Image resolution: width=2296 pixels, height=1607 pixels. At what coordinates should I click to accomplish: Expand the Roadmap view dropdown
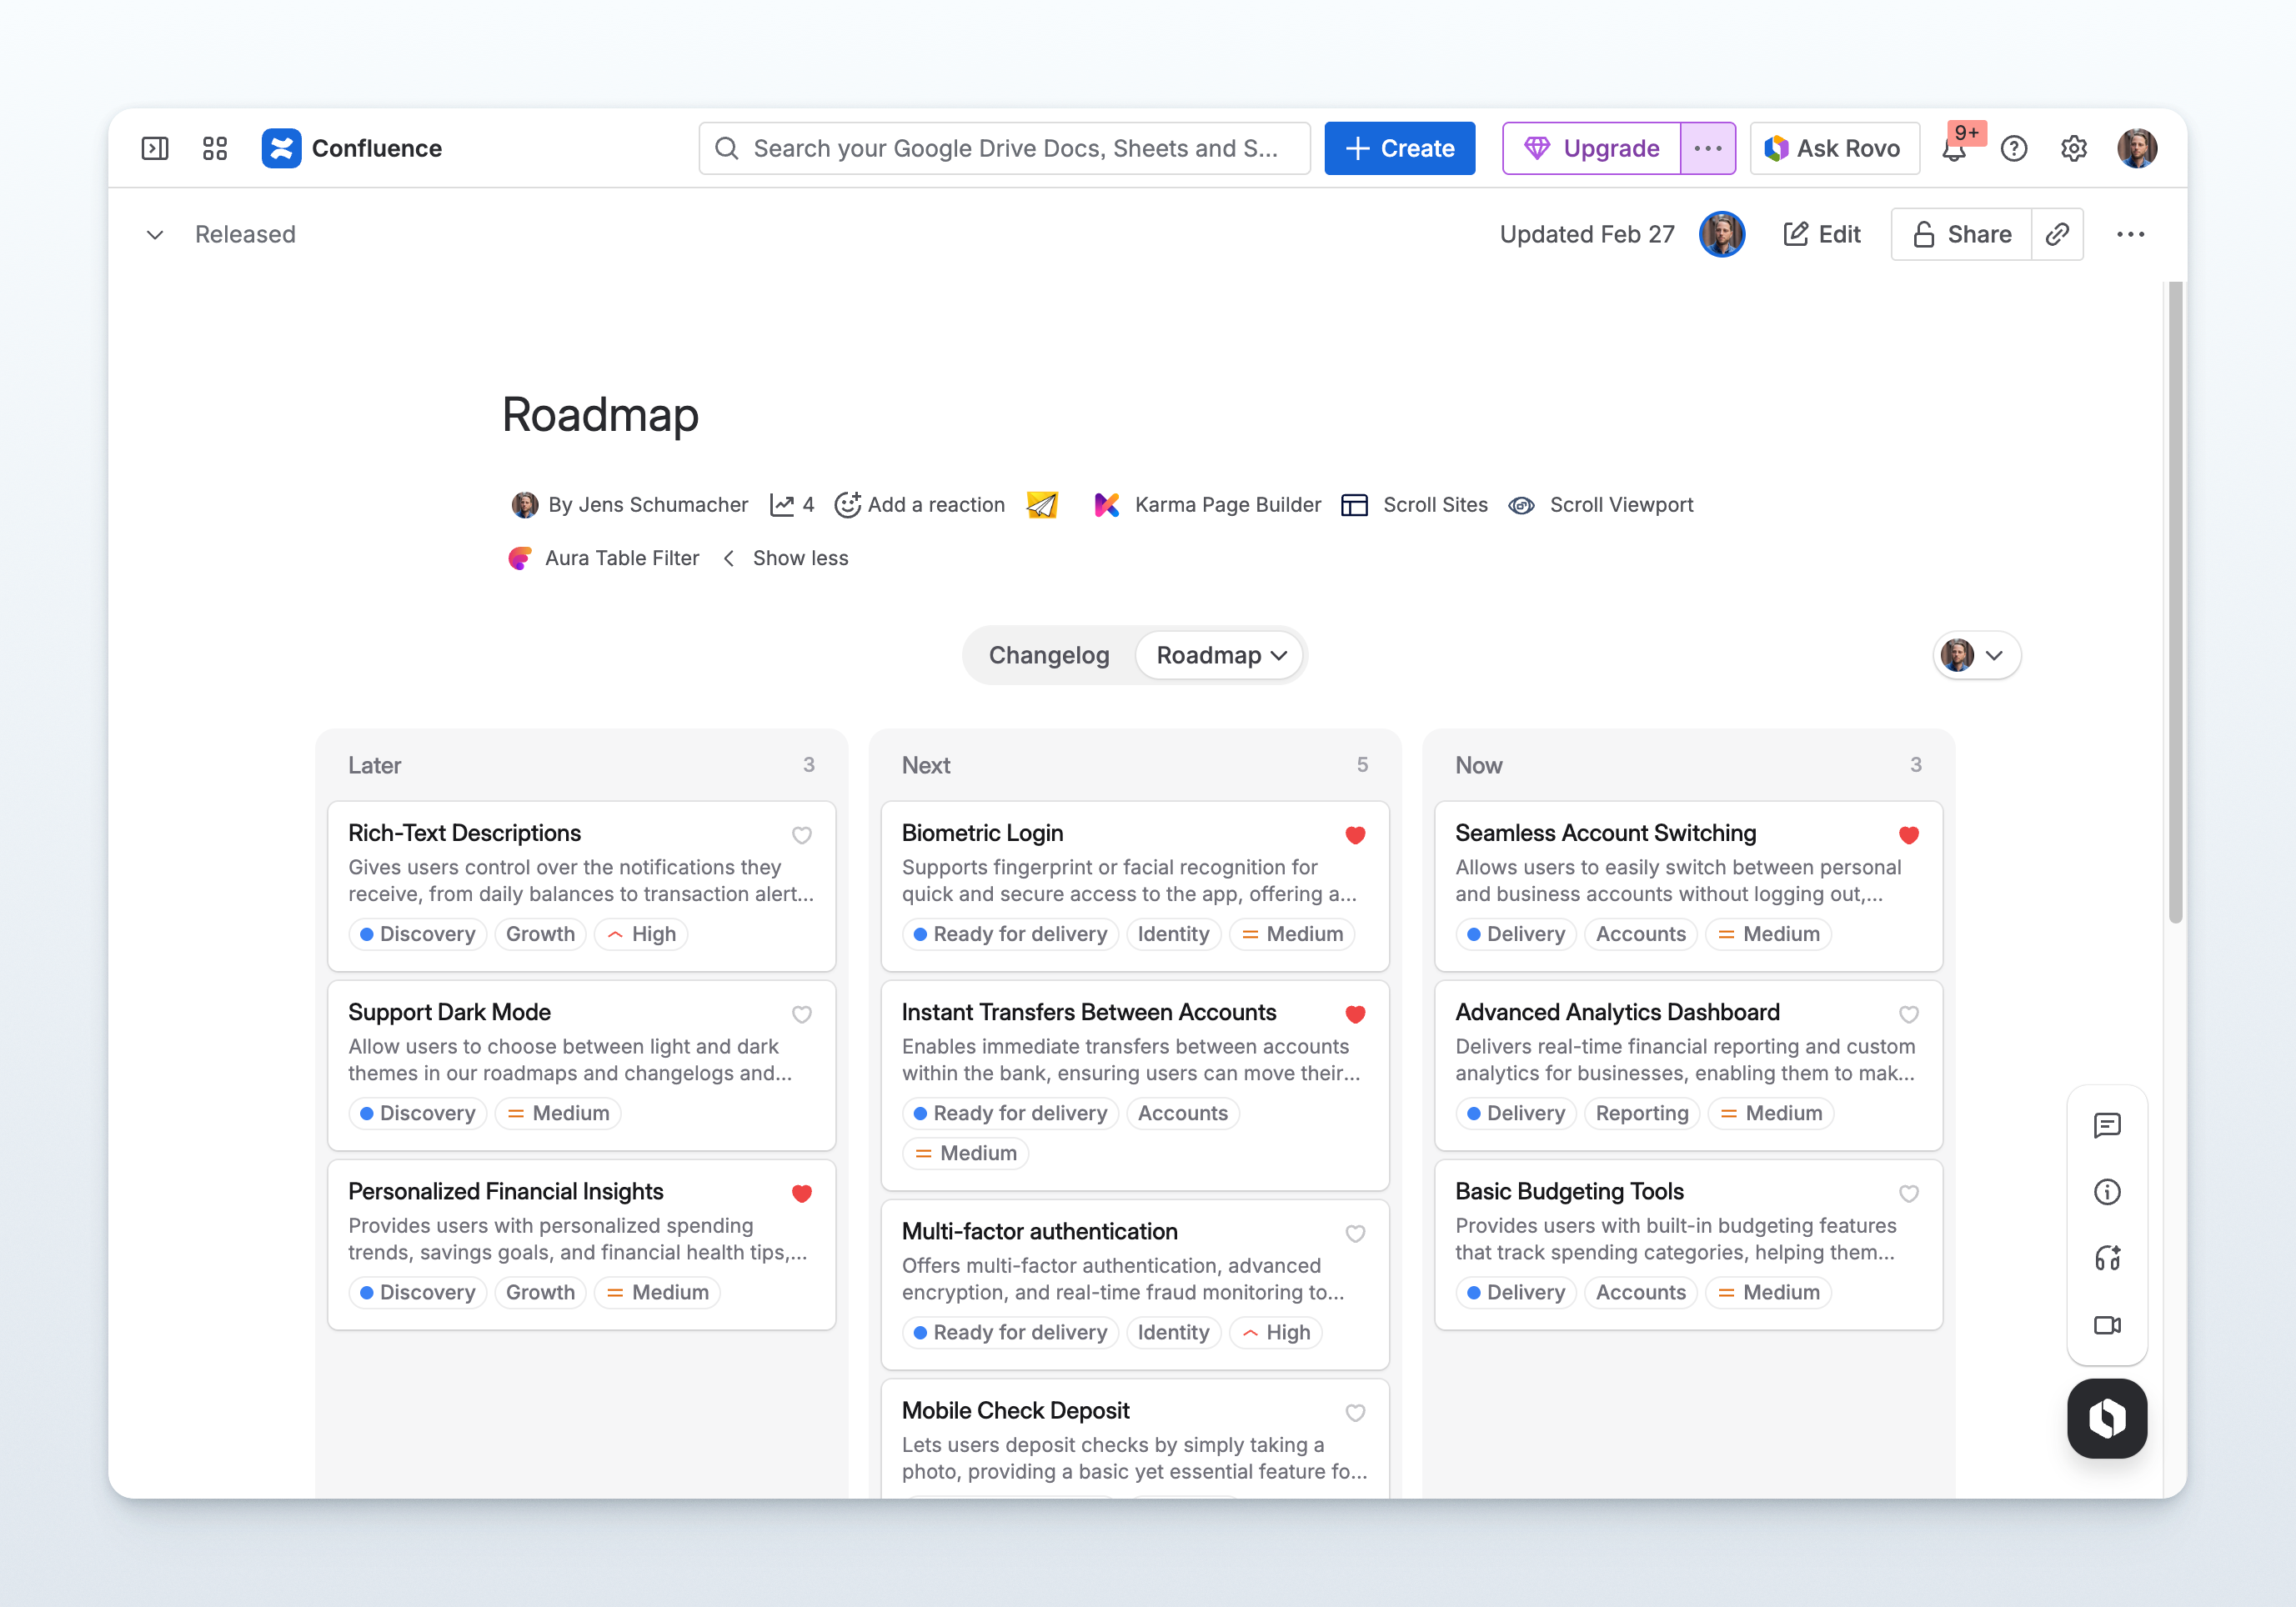pyautogui.click(x=1221, y=655)
